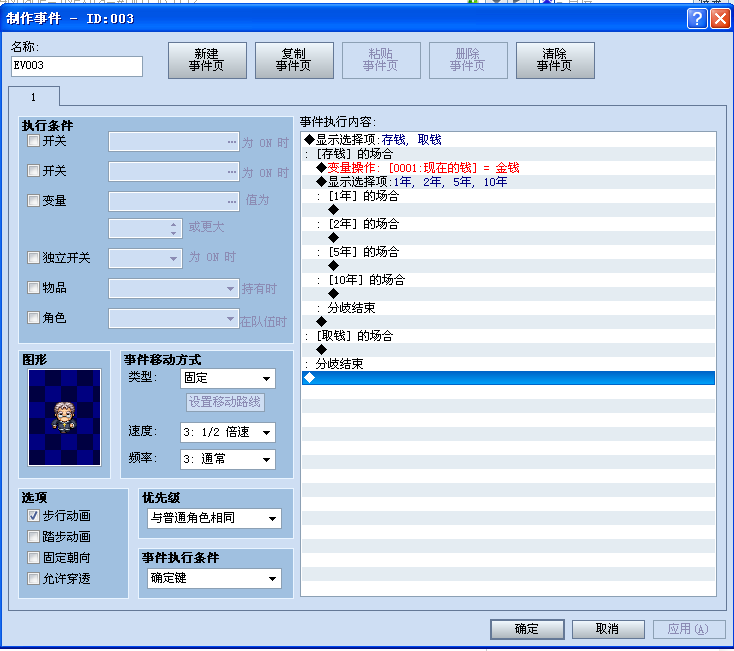Open the 速度 dropdown showing 1/2 倍速

tap(228, 432)
